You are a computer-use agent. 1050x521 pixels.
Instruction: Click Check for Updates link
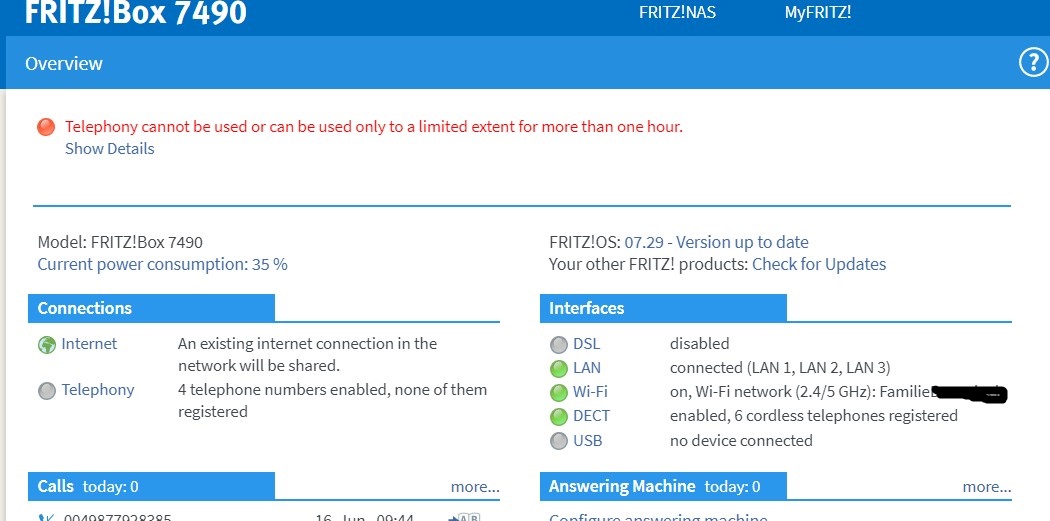819,265
